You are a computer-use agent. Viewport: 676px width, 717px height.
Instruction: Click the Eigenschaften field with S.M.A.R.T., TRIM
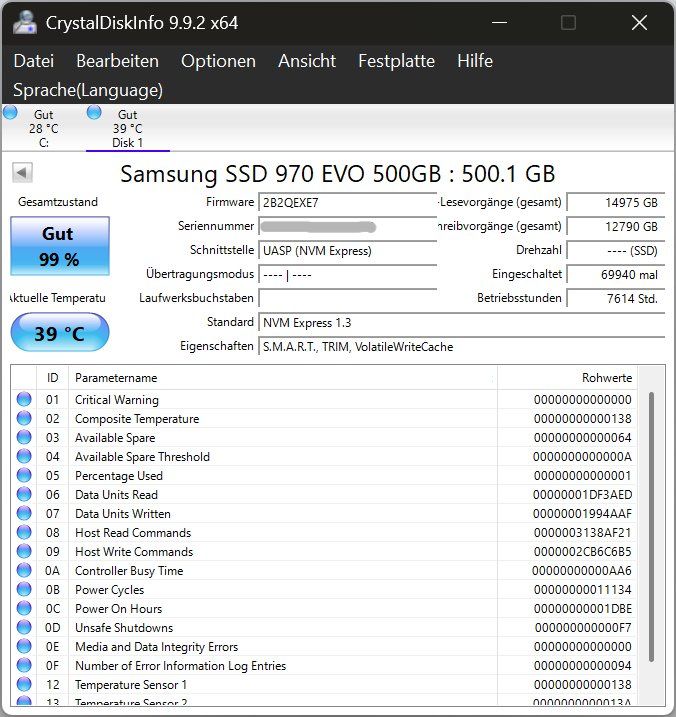pyautogui.click(x=461, y=347)
